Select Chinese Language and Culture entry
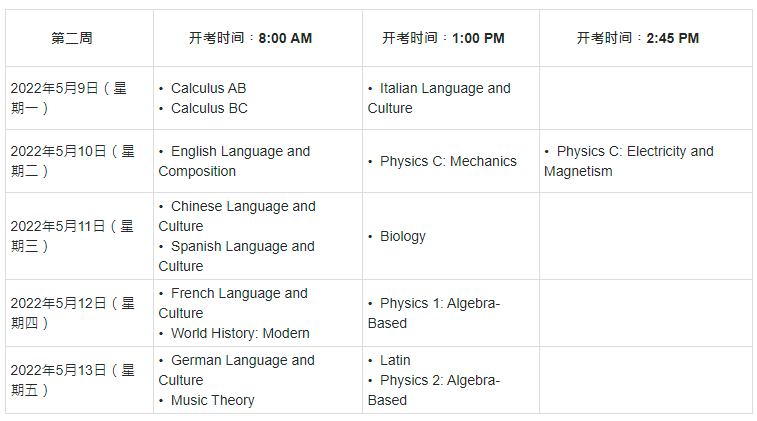The width and height of the screenshot is (757, 421). pos(237,216)
